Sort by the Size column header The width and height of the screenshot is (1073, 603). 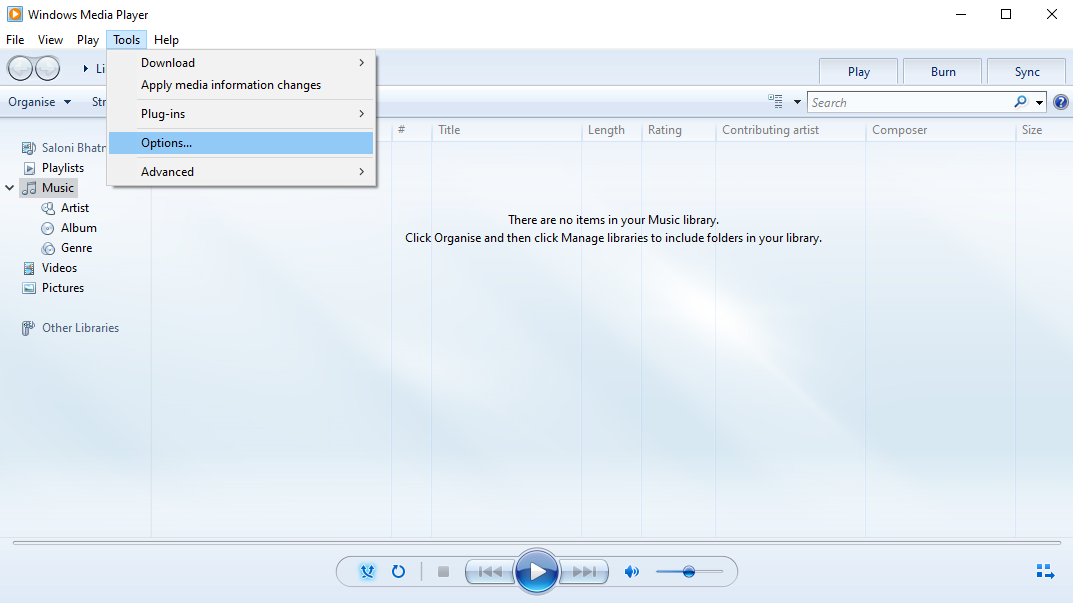[x=1032, y=130]
